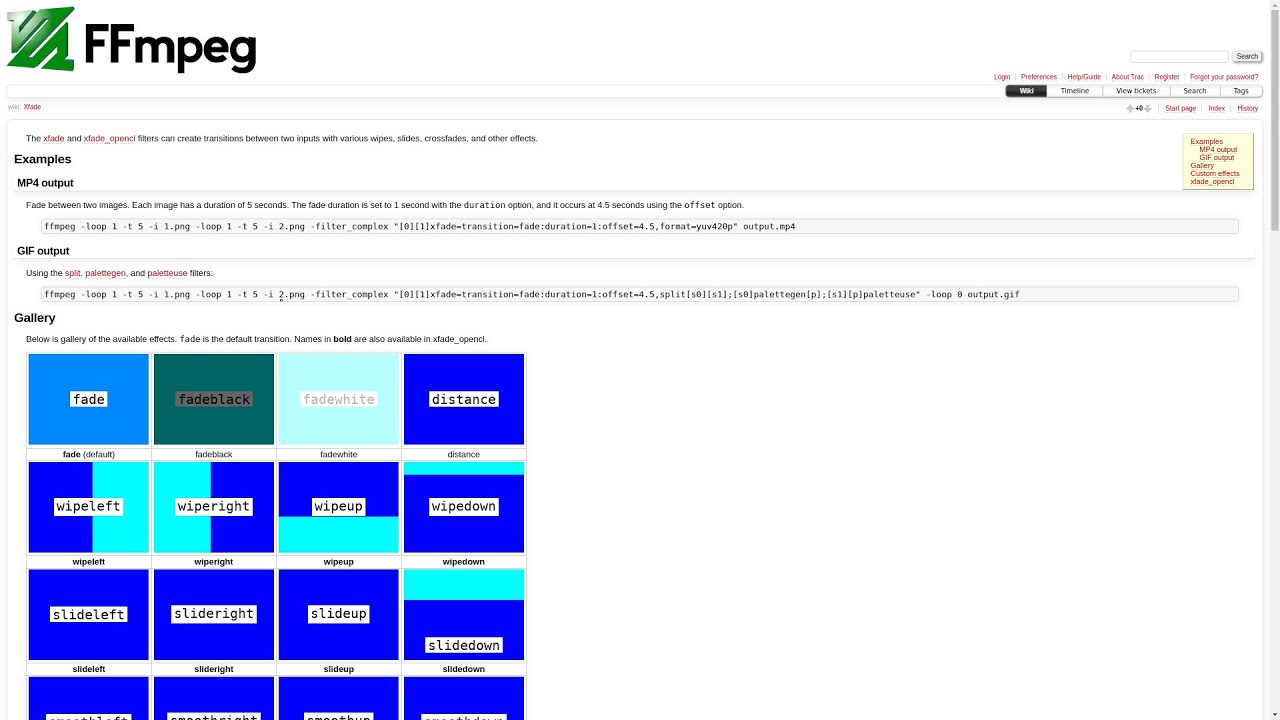
Task: Open the Tags tab
Action: 1241,91
